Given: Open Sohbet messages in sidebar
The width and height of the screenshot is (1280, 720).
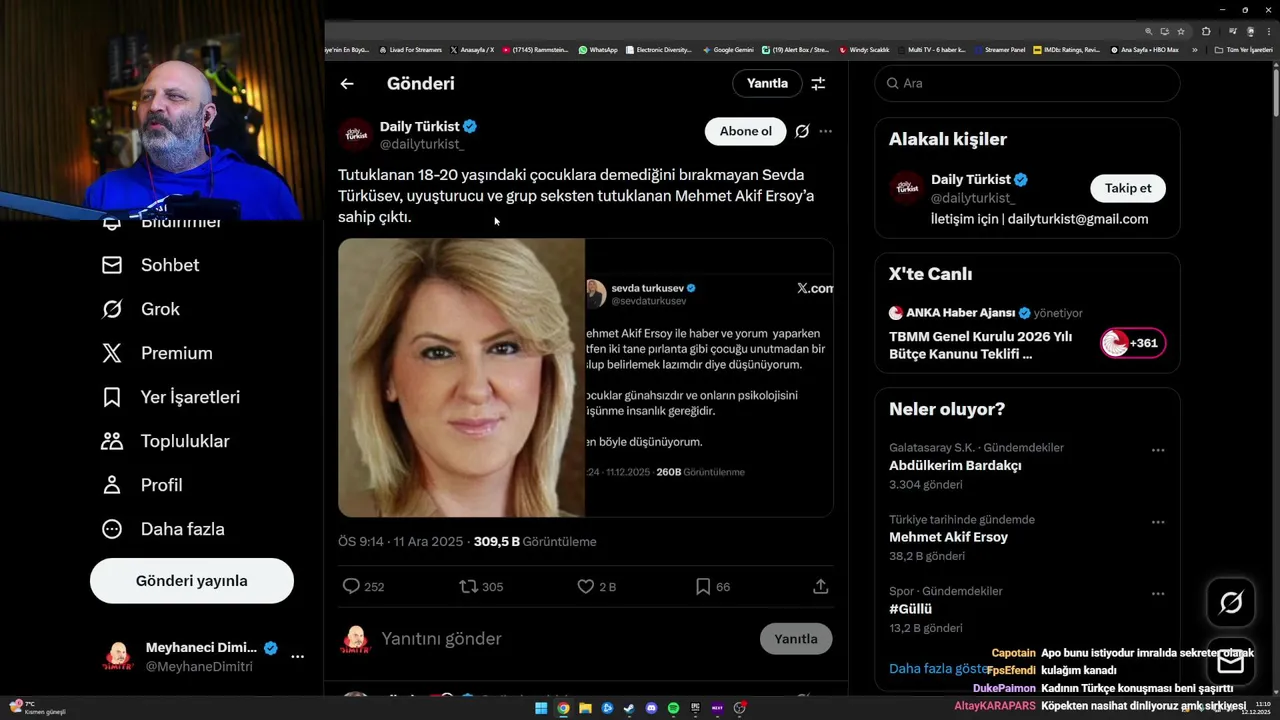Looking at the screenshot, I should tap(151, 265).
